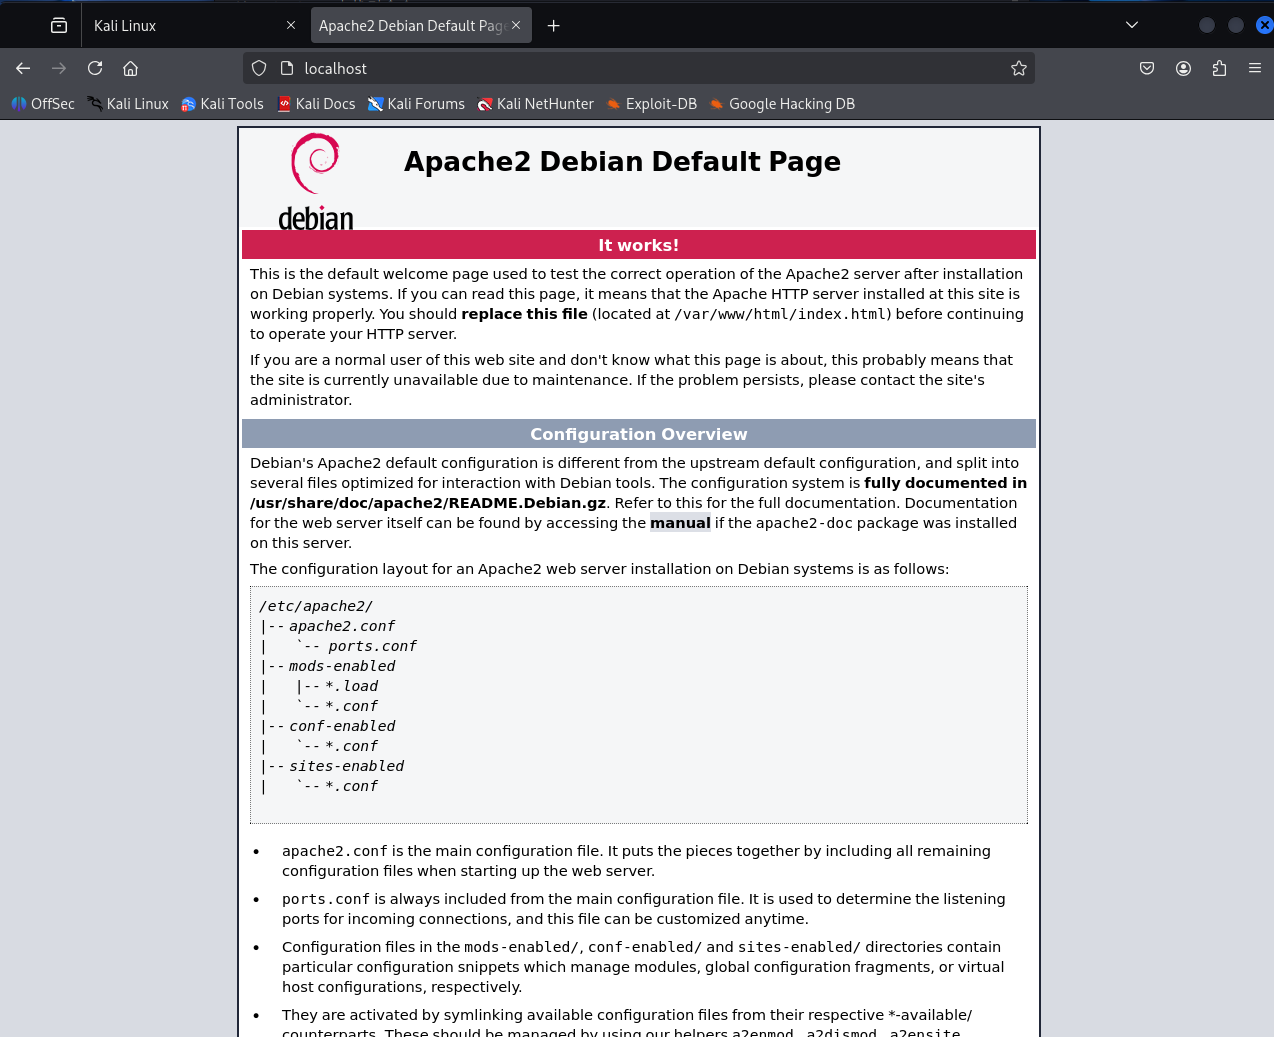Open the OffSec bookmark
Image resolution: width=1274 pixels, height=1037 pixels.
[43, 104]
